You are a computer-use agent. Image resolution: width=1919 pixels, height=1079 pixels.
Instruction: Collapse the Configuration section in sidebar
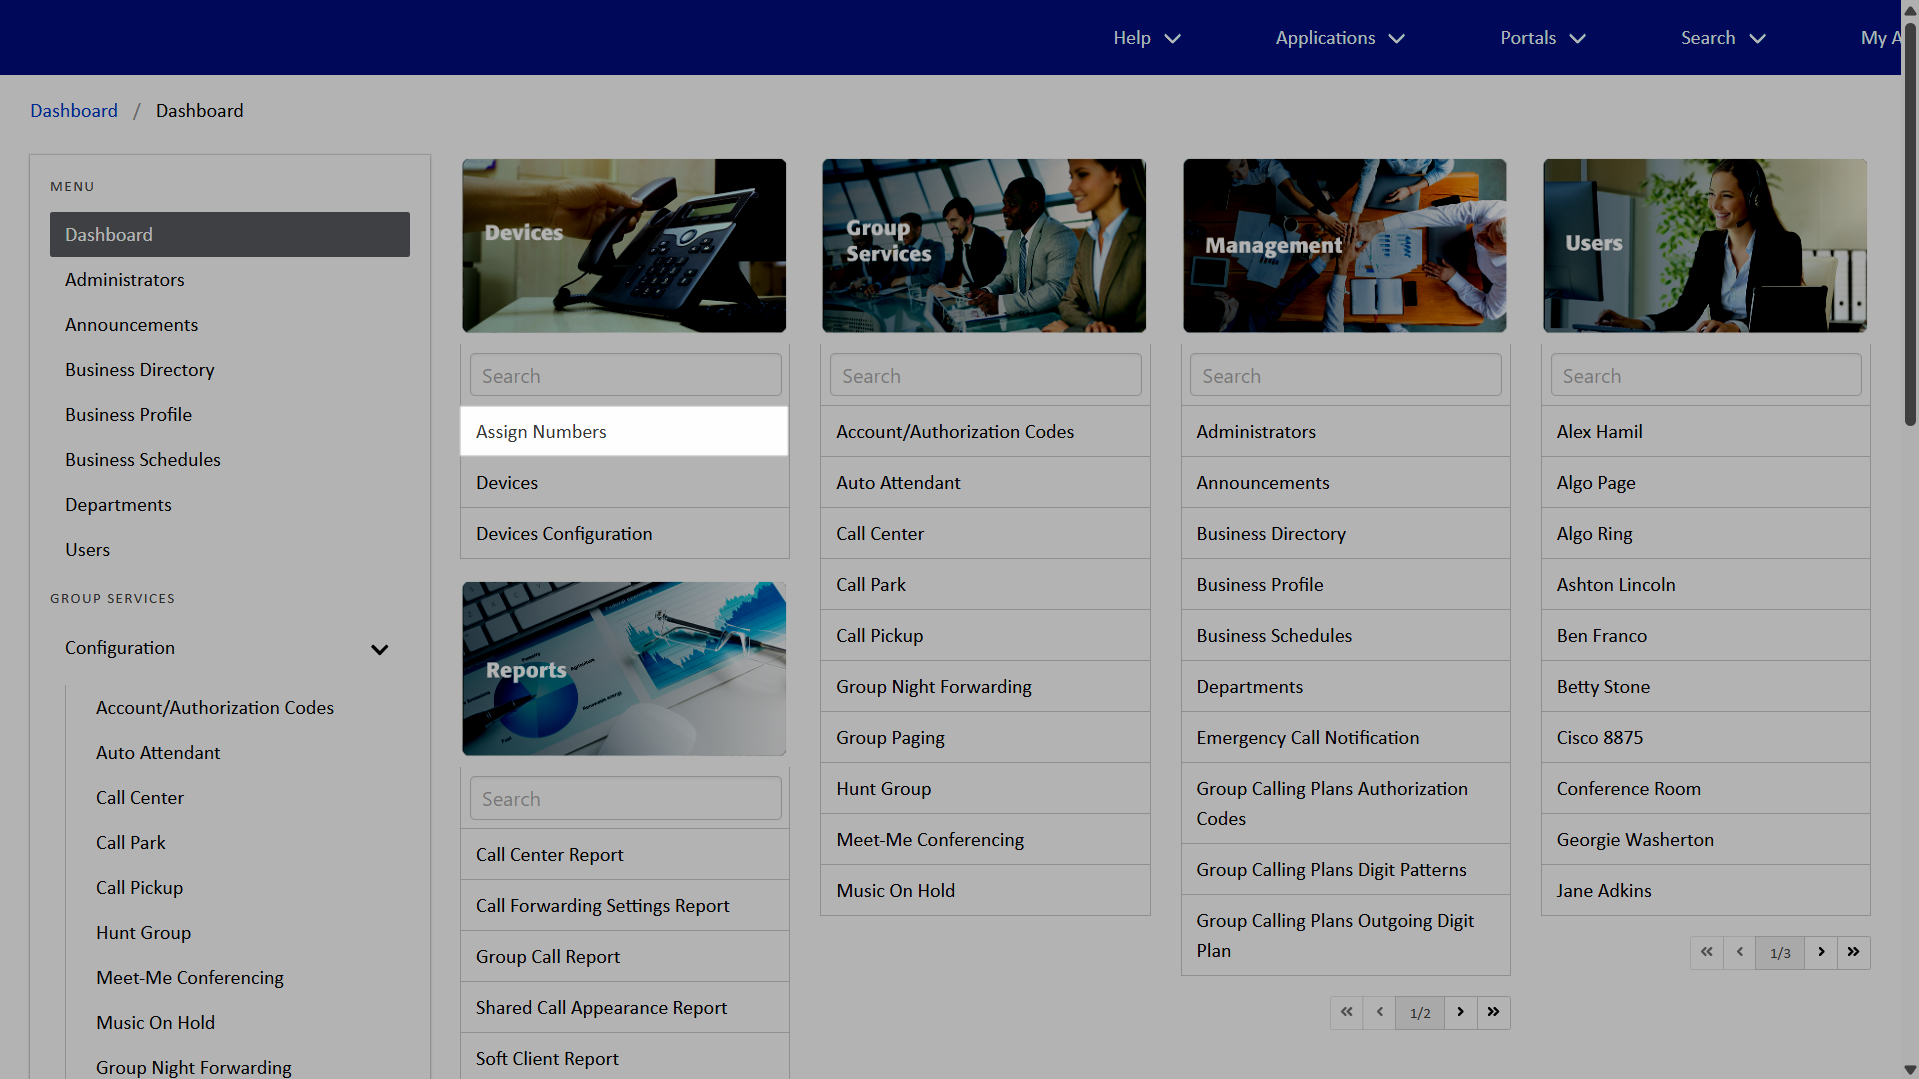click(379, 649)
